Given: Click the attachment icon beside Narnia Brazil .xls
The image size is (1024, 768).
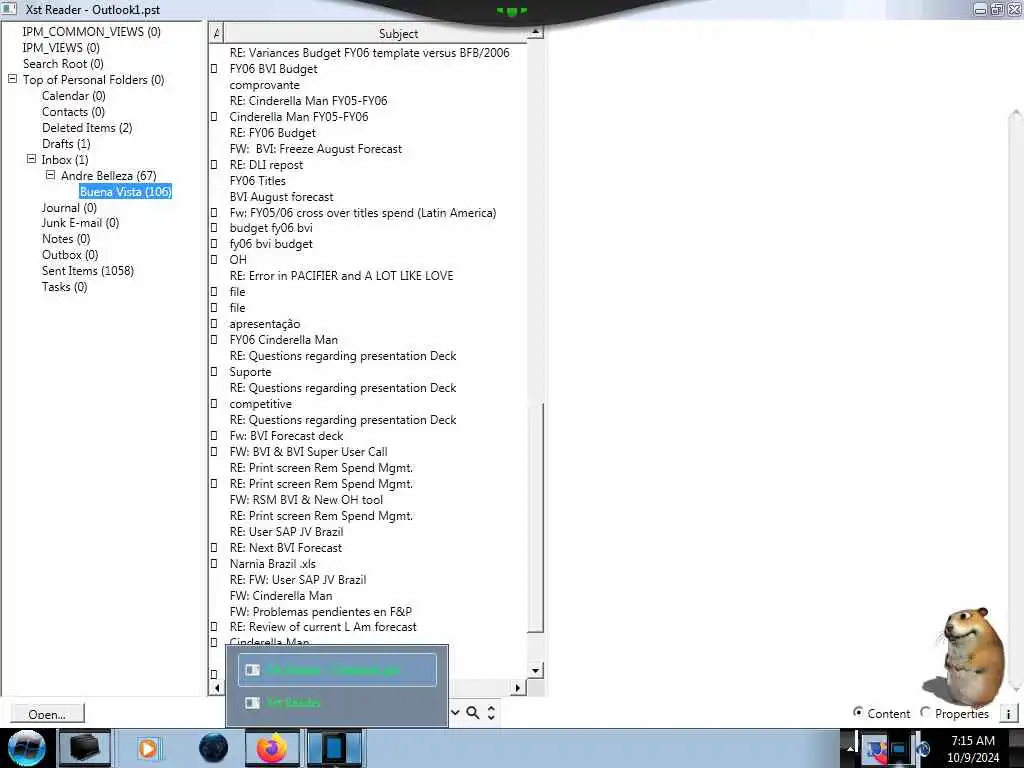Looking at the screenshot, I should (x=214, y=564).
